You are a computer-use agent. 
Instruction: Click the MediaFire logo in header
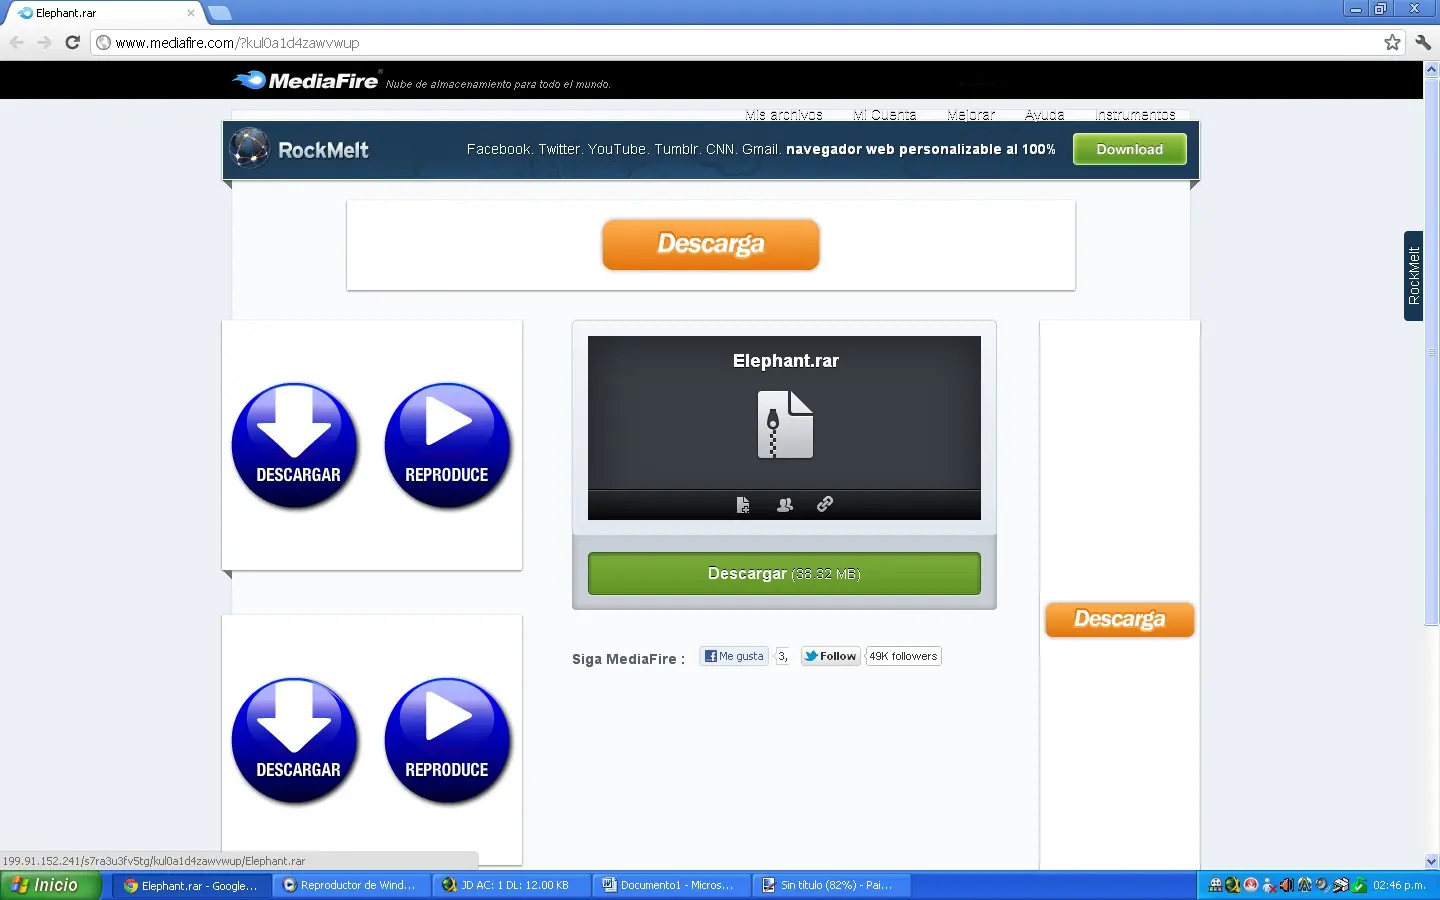click(306, 80)
